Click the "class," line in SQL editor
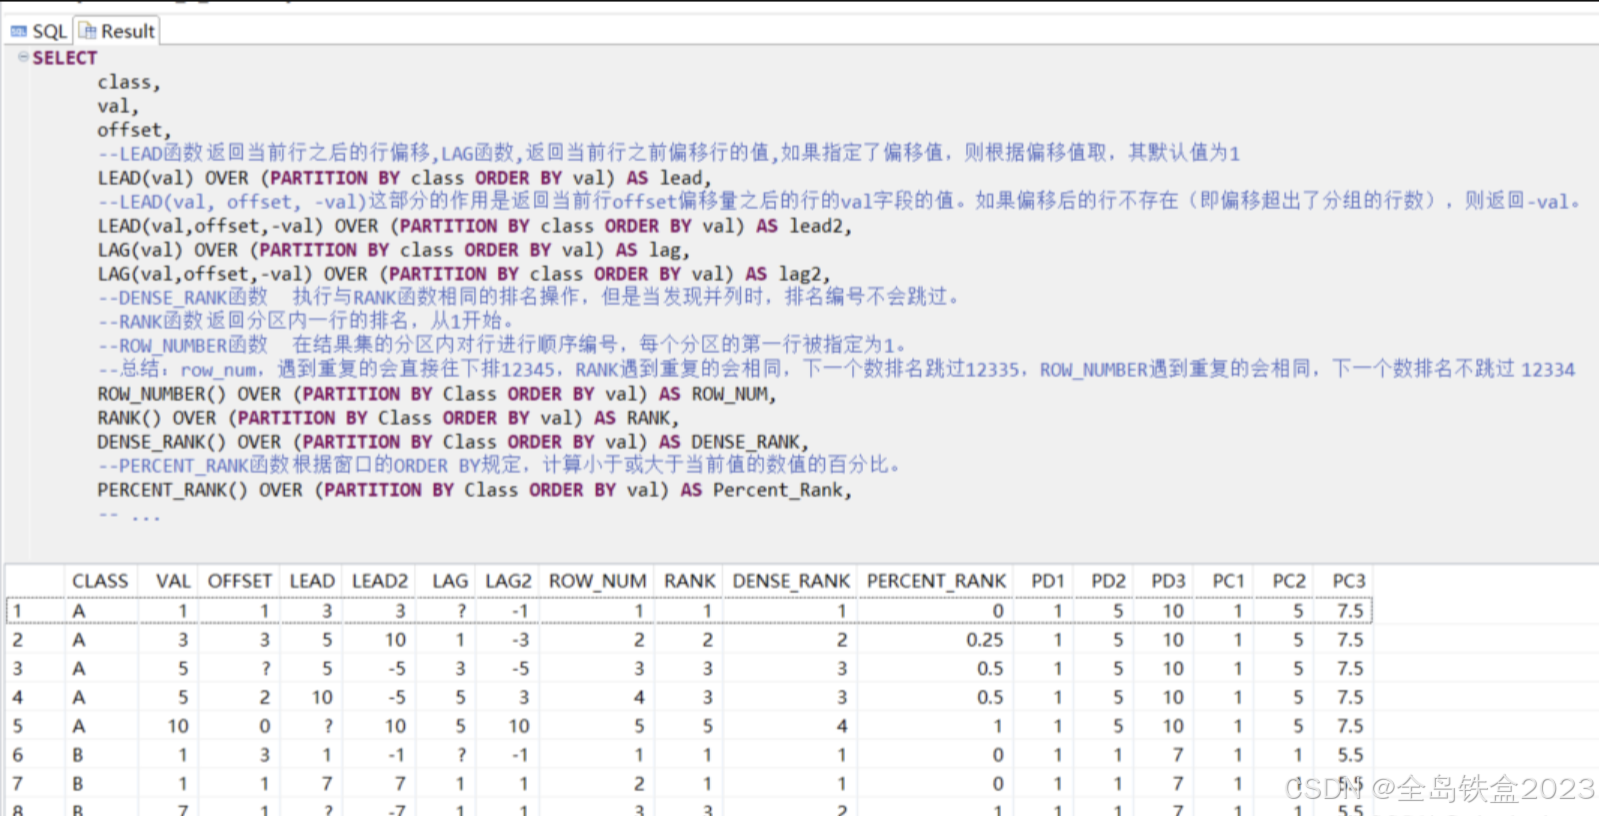The image size is (1599, 816). click(129, 82)
